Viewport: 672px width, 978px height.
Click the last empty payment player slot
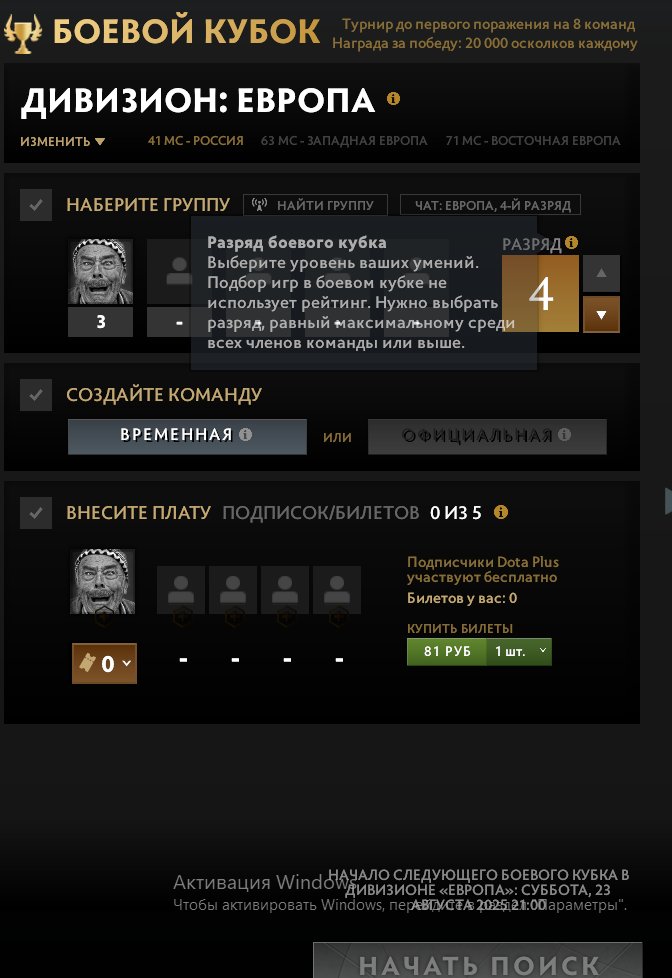(x=337, y=589)
